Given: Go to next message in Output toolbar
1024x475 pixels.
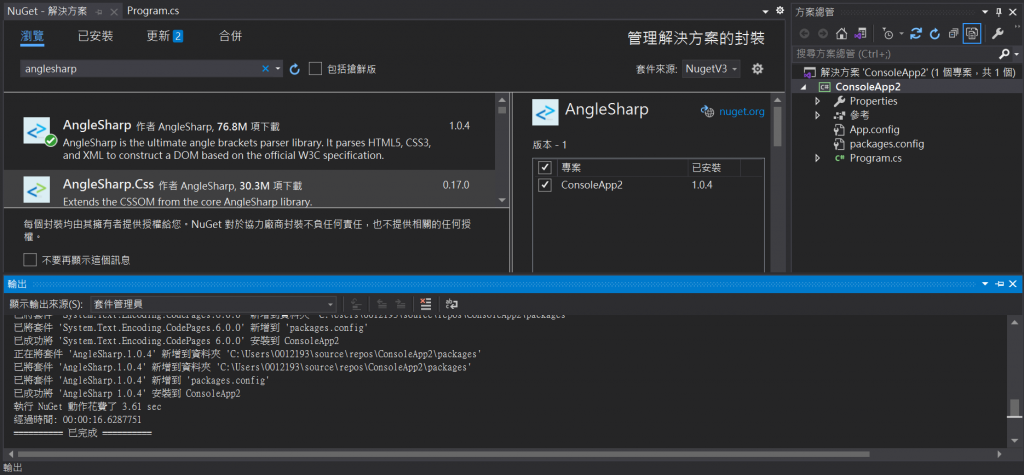Looking at the screenshot, I should point(400,304).
